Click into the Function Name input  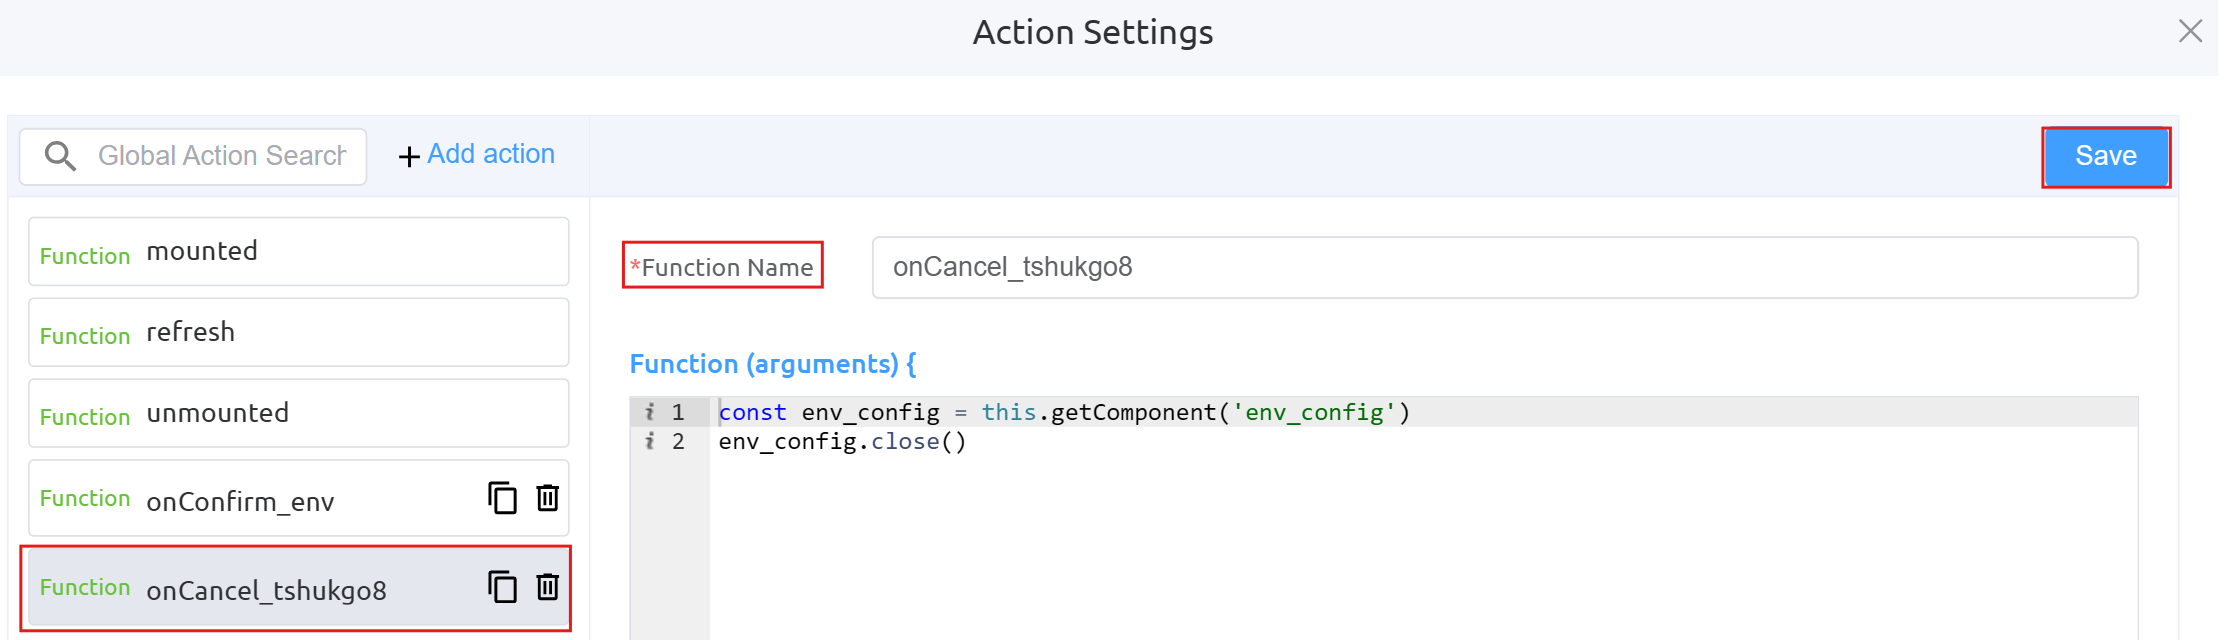coord(1504,267)
